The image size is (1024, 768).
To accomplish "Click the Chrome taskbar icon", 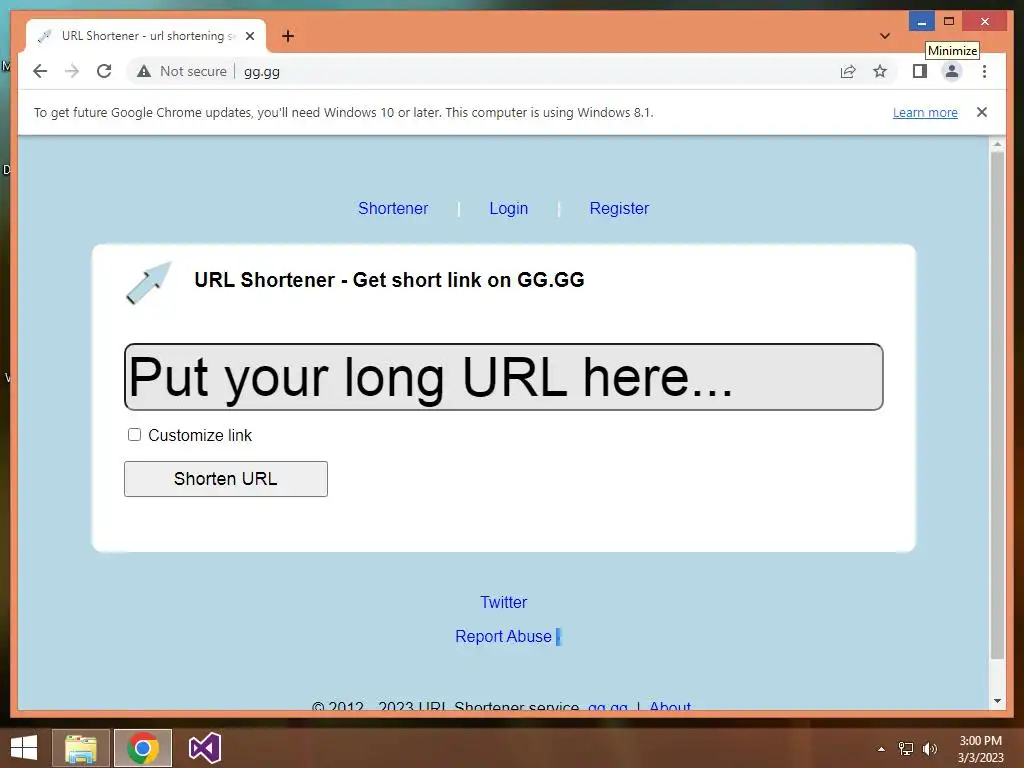I will [143, 748].
